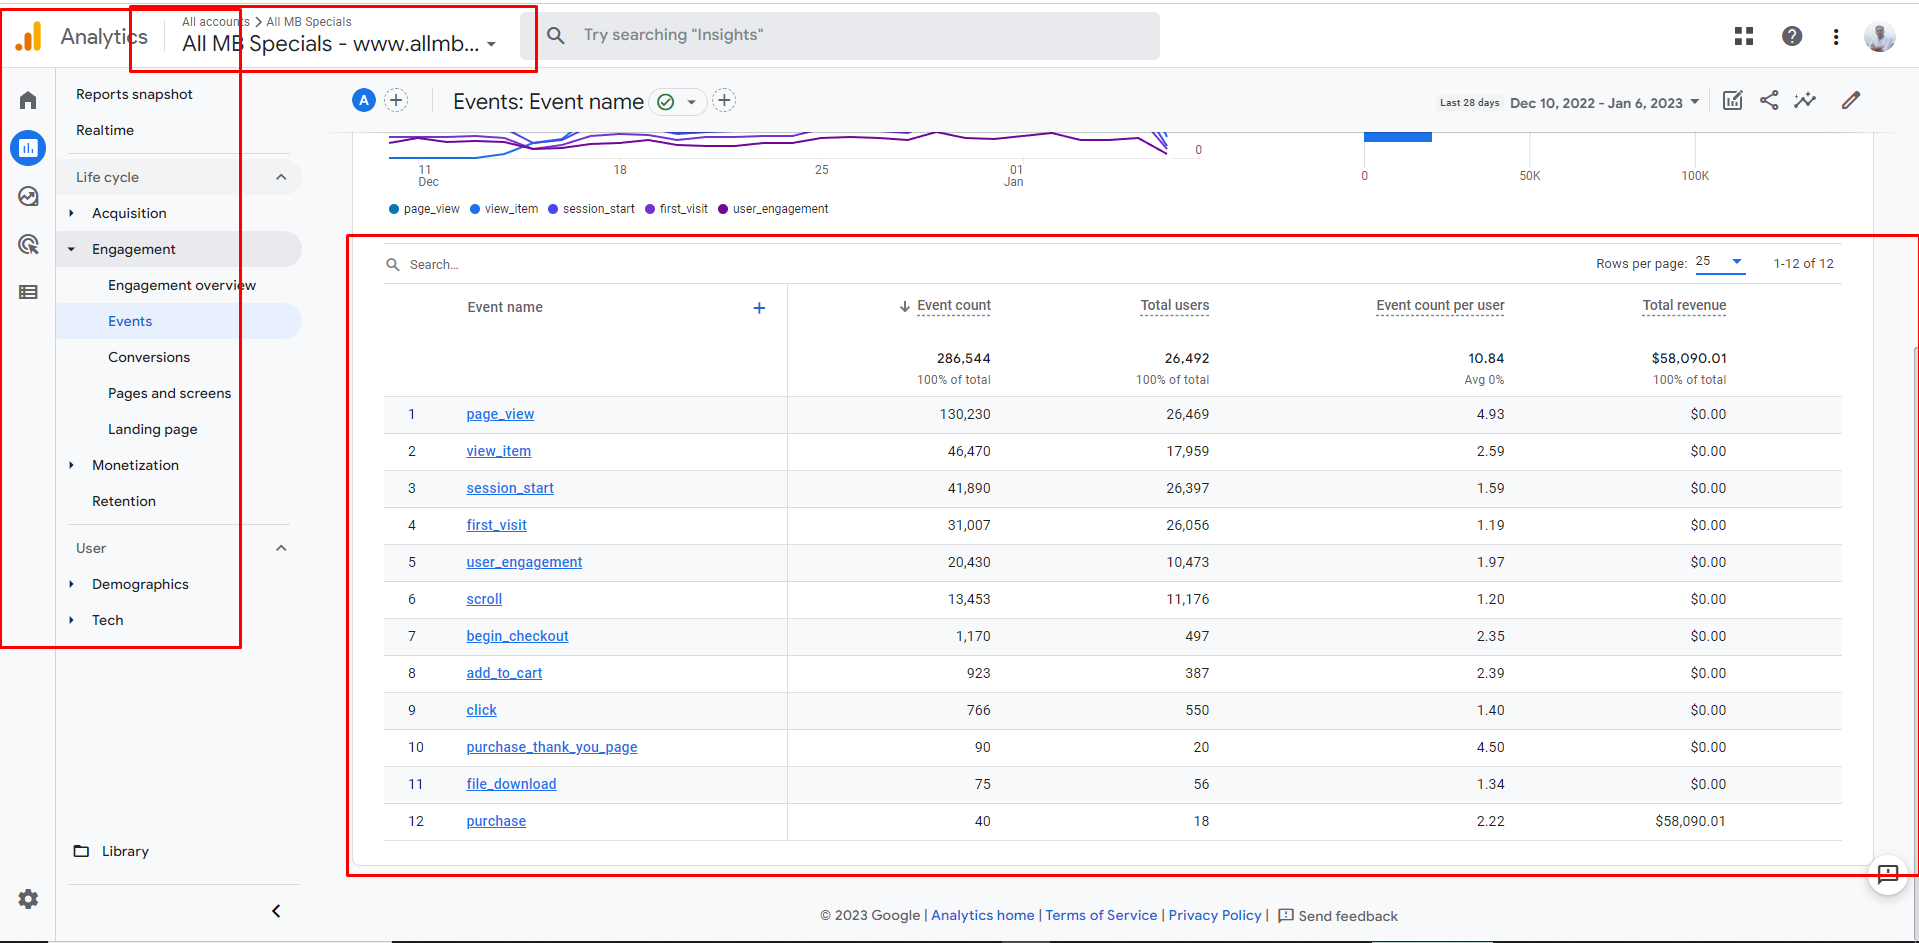The height and width of the screenshot is (943, 1919).
Task: View insights for this report
Action: [x=1806, y=100]
